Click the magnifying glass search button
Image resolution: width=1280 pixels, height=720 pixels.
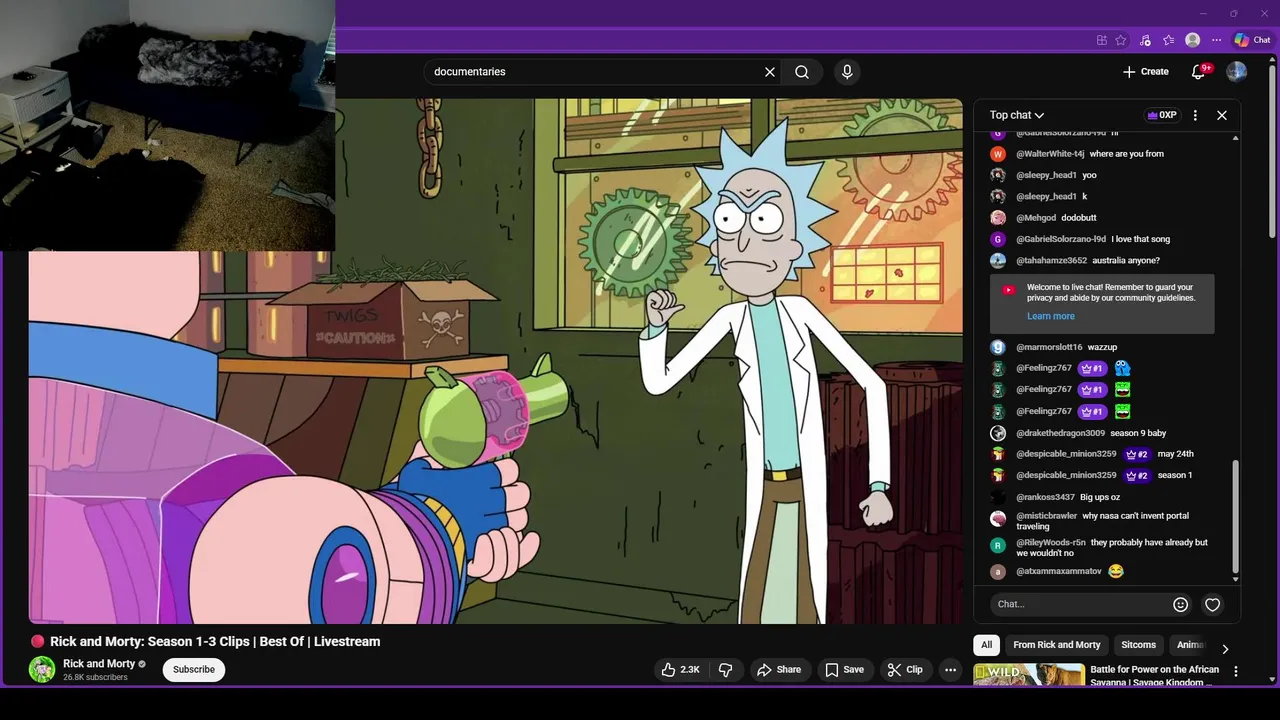[x=802, y=72]
